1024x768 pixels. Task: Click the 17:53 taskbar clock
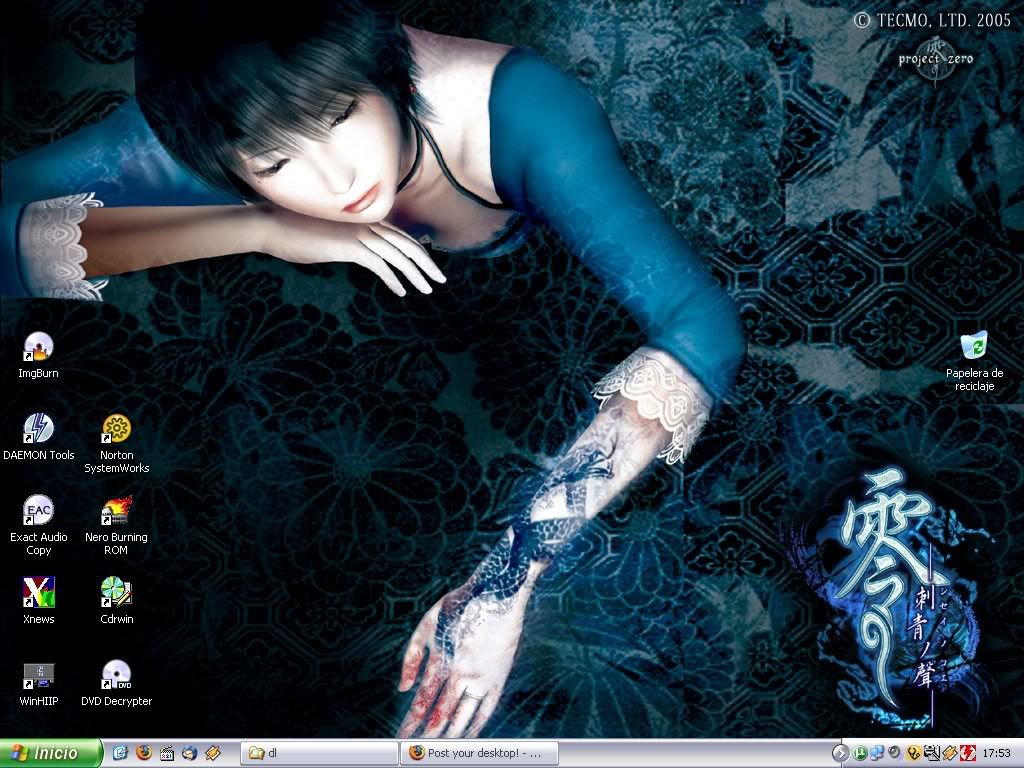click(997, 753)
